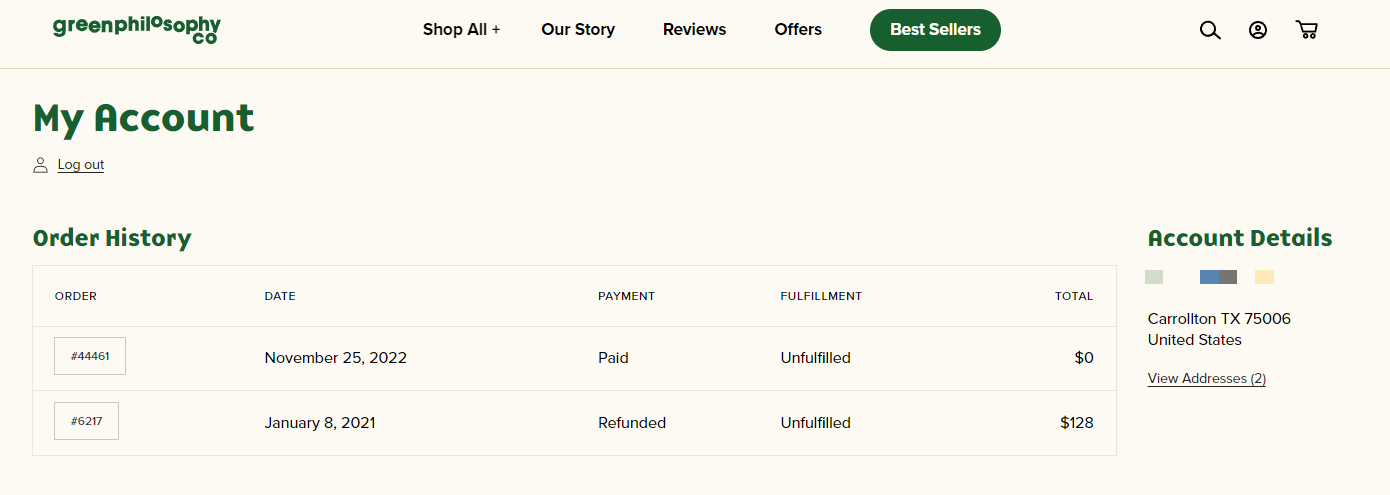
Task: Open the user account profile icon
Action: click(x=1258, y=30)
